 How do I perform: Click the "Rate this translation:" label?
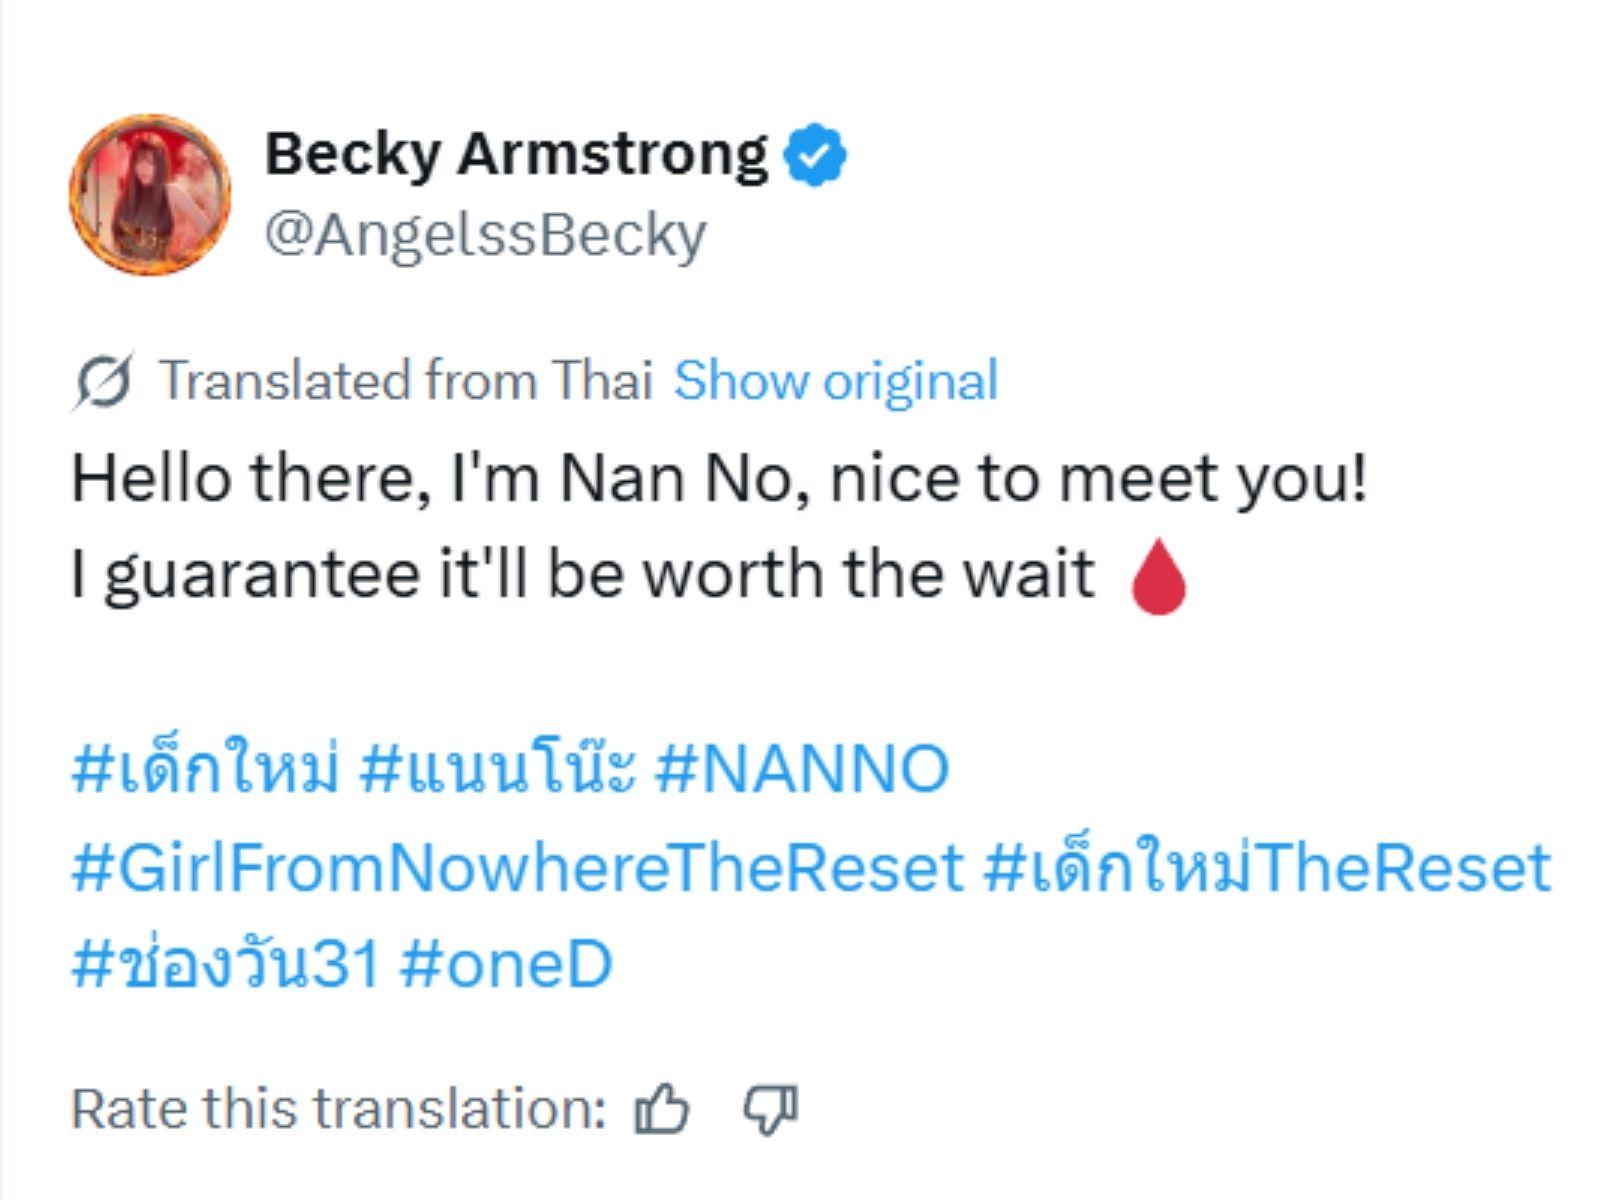coord(338,1110)
